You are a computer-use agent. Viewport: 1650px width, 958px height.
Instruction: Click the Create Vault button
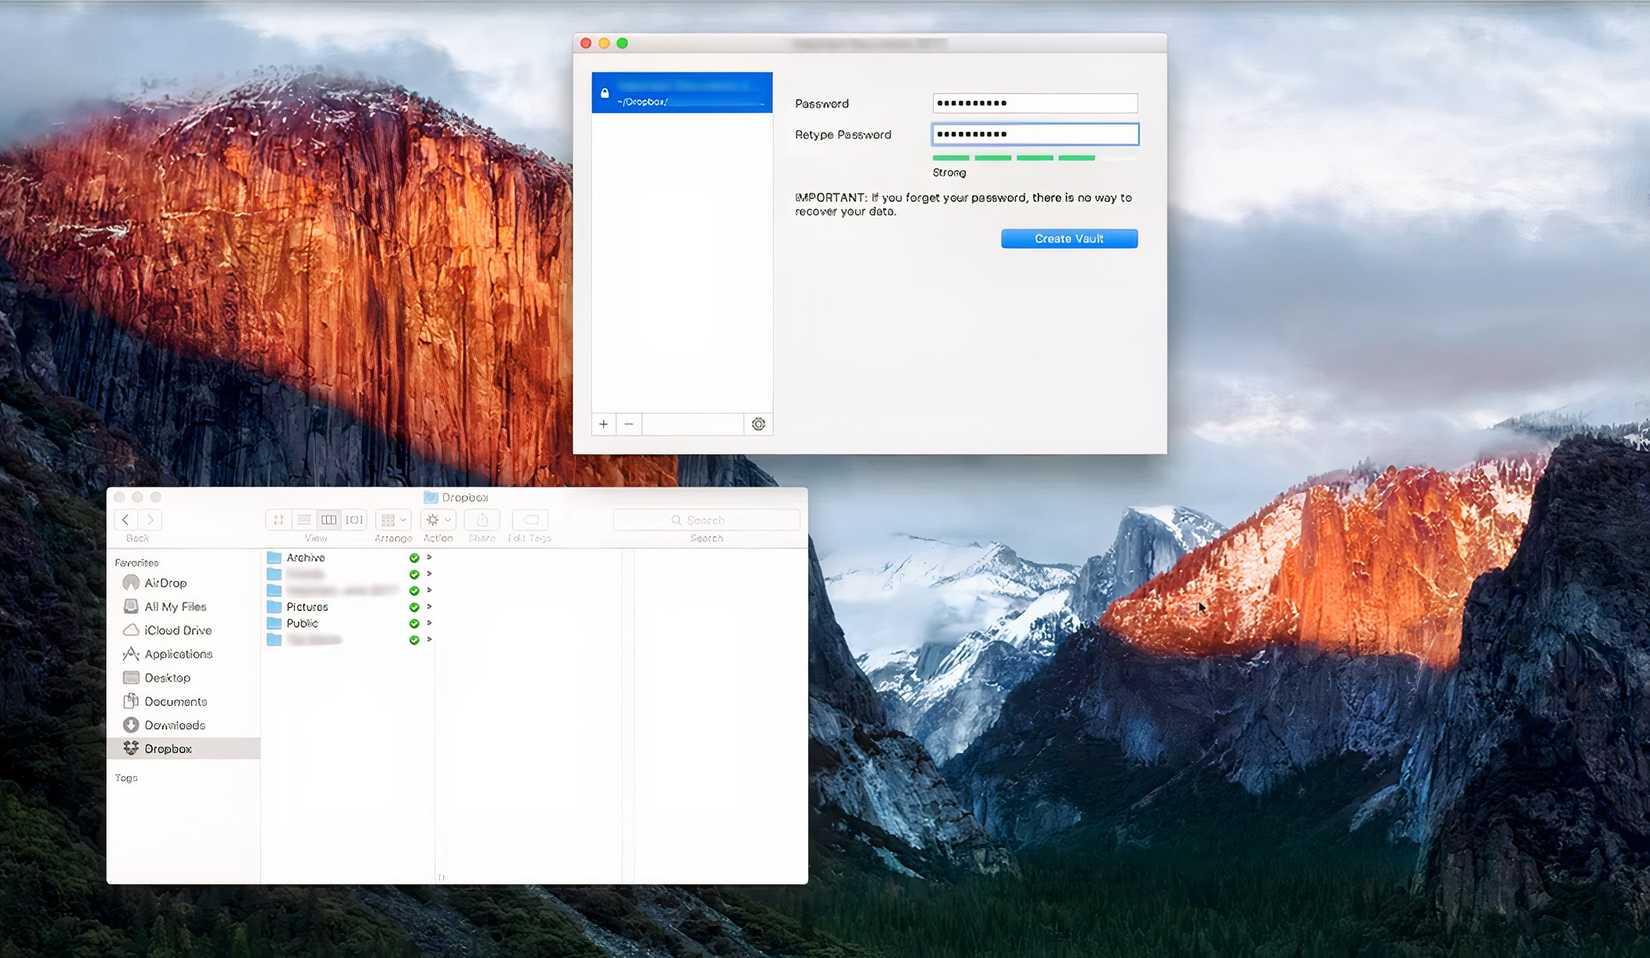(x=1068, y=238)
